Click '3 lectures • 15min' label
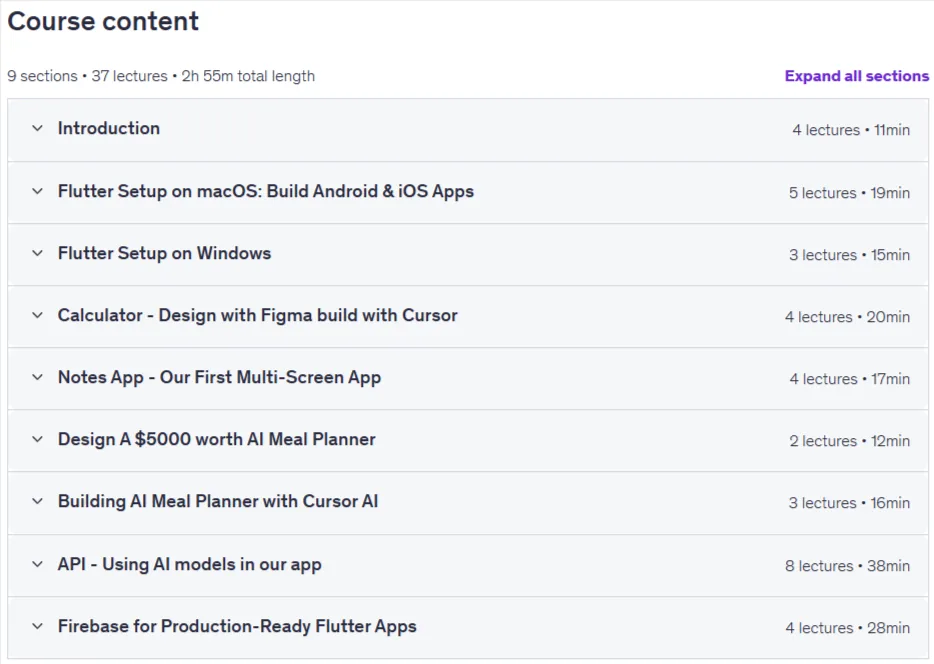Image resolution: width=934 pixels, height=664 pixels. pyautogui.click(x=849, y=255)
